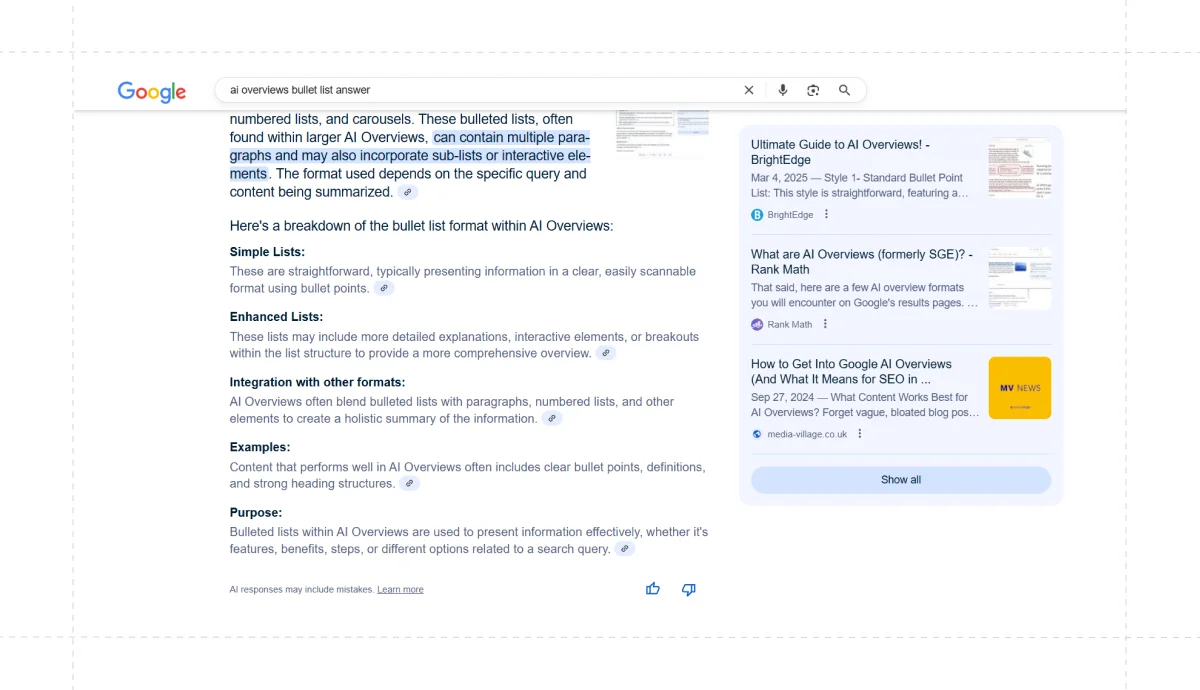Viewport: 1200px width, 690px height.
Task: Click the "Mar 4, 2025" result snippet
Action: (860, 185)
